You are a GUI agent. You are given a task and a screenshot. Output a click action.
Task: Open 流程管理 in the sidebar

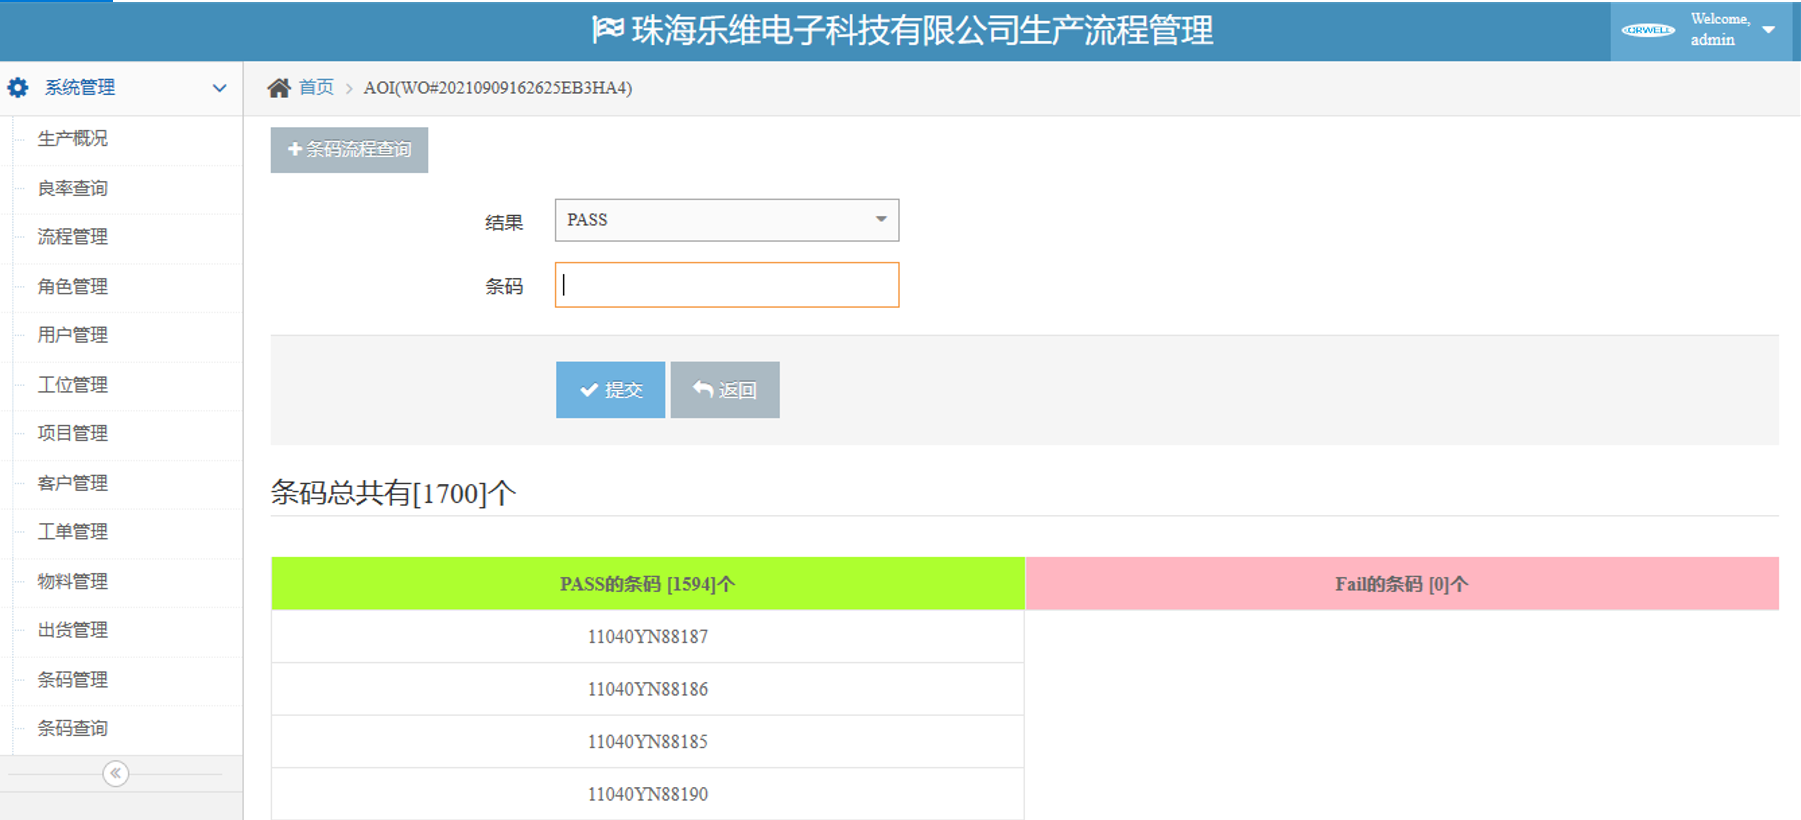[73, 237]
